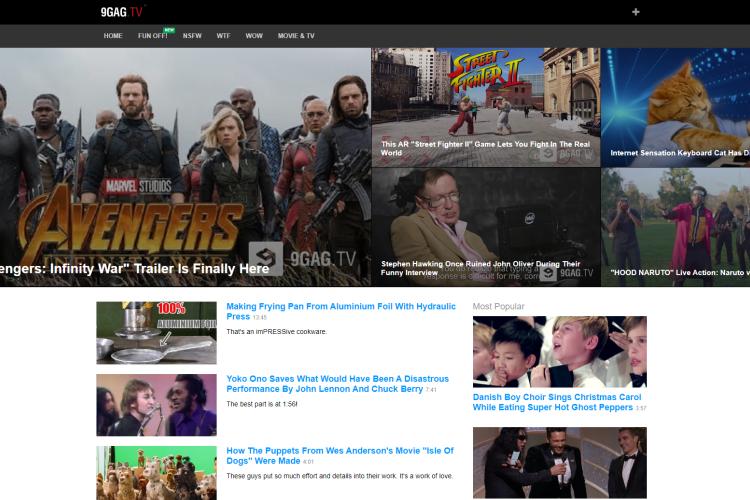Click the 9GAG.TV logo
Screen dimensions: 750x500
point(121,11)
